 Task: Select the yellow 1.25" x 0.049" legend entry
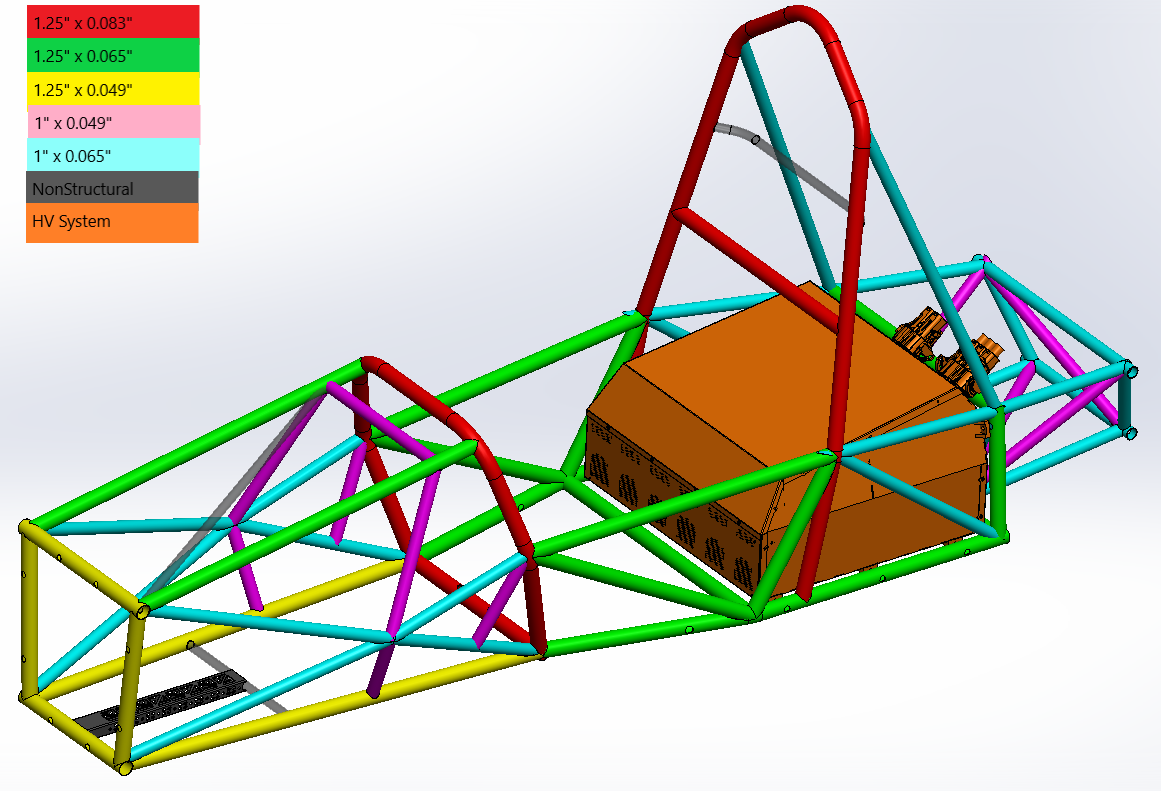coord(112,90)
